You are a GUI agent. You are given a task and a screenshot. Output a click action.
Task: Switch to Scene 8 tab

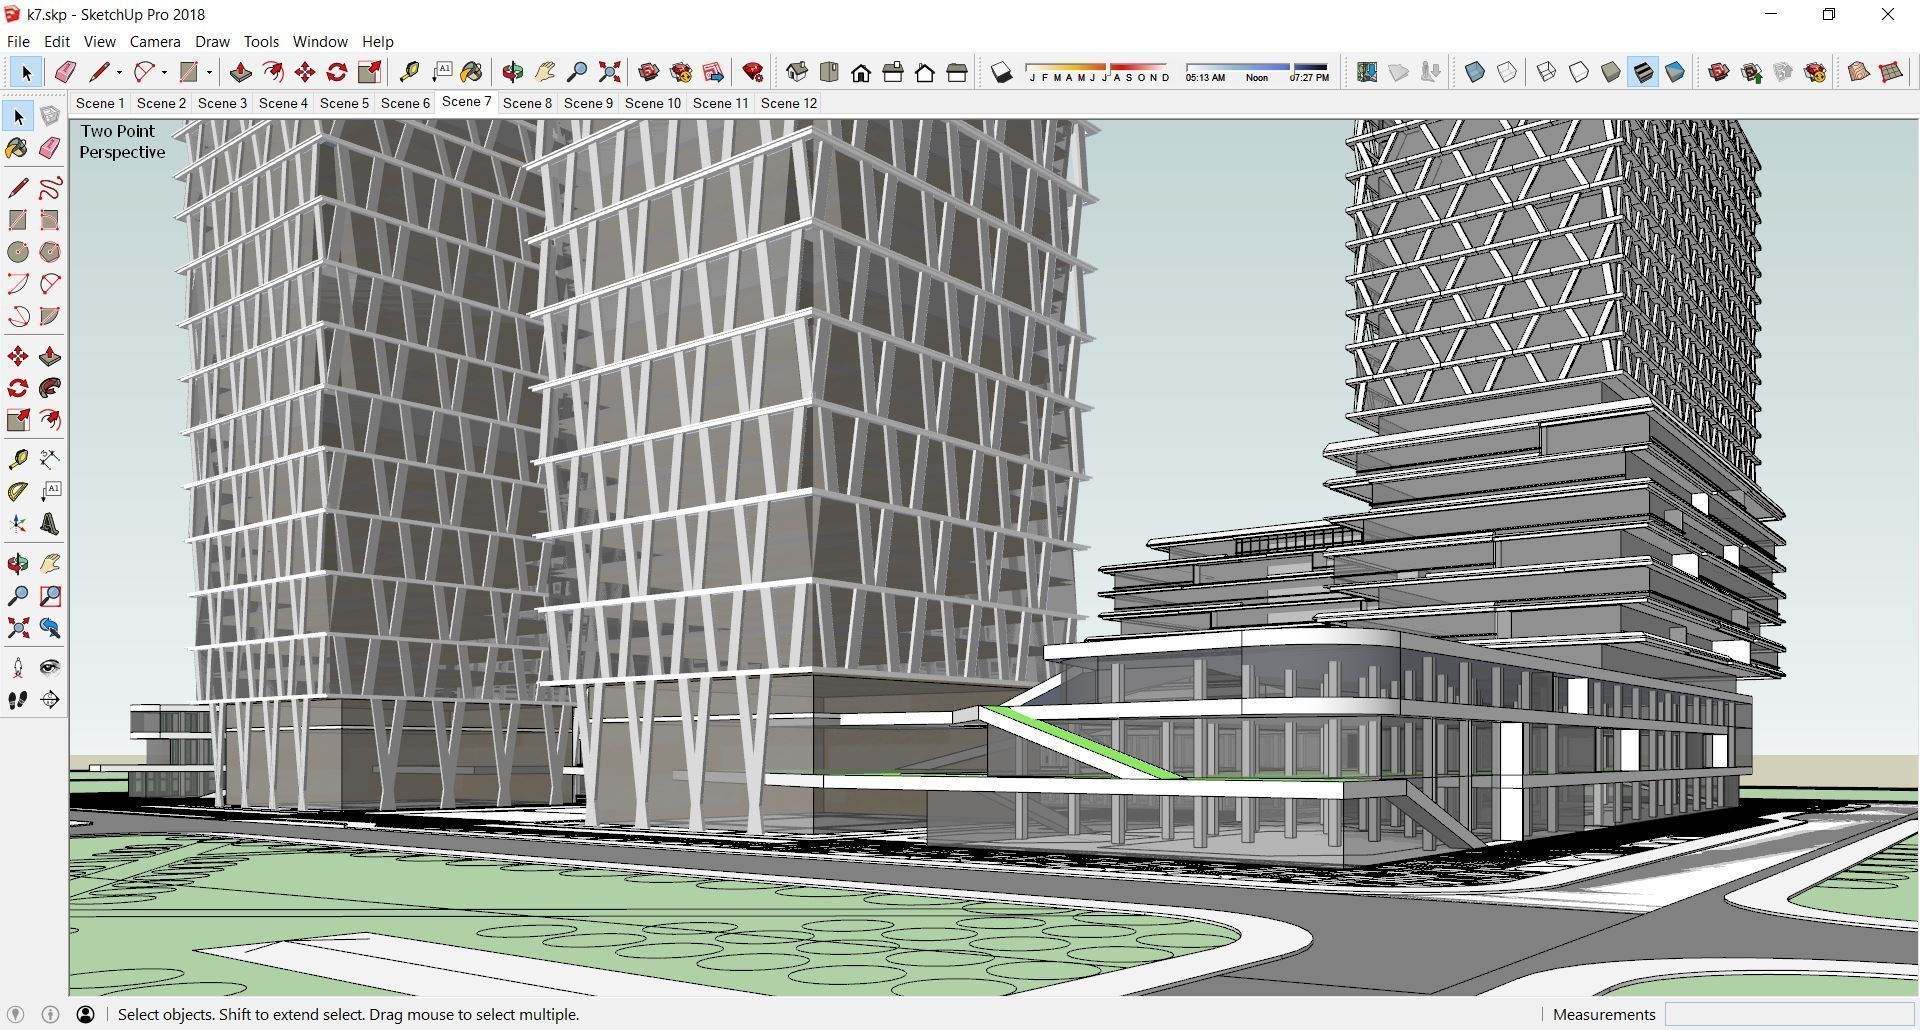click(527, 103)
